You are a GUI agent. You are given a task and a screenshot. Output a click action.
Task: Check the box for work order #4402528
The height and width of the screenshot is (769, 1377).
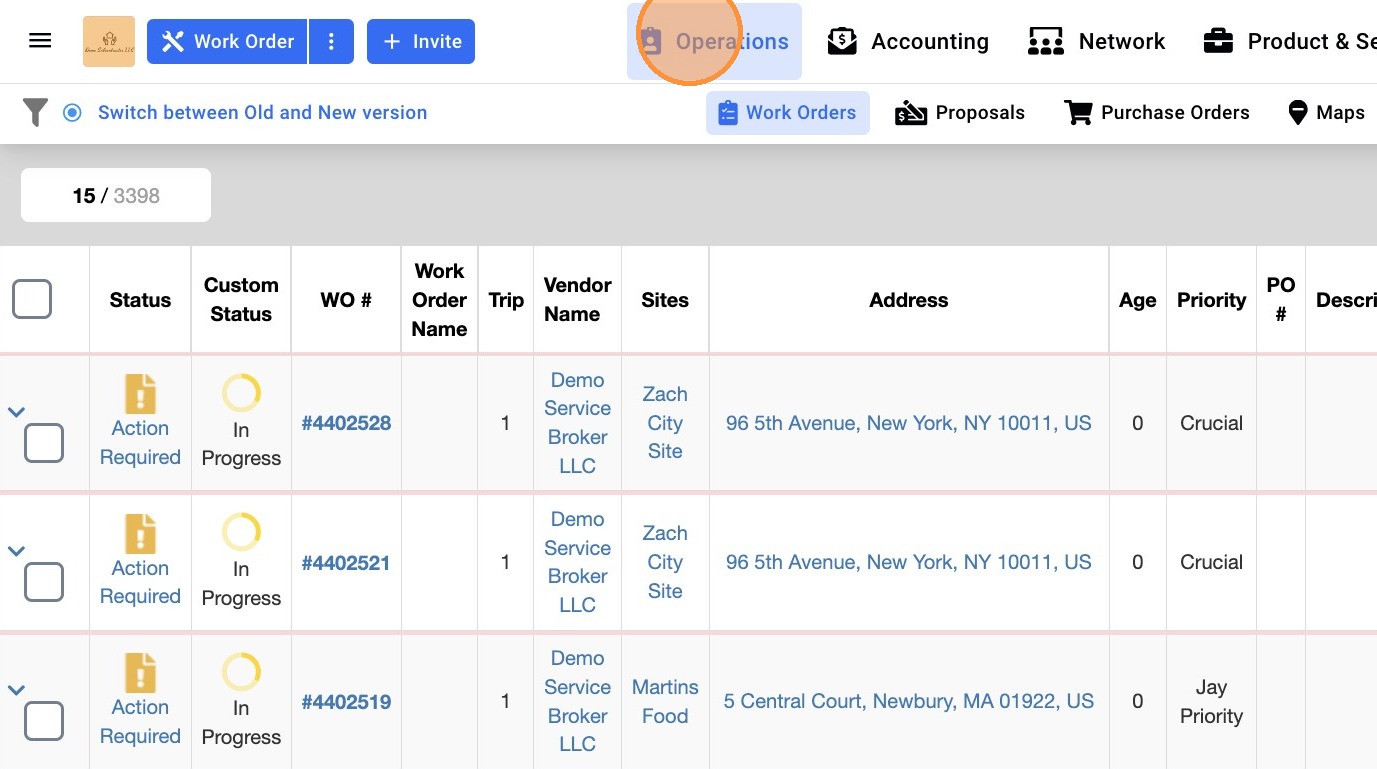[x=44, y=442]
